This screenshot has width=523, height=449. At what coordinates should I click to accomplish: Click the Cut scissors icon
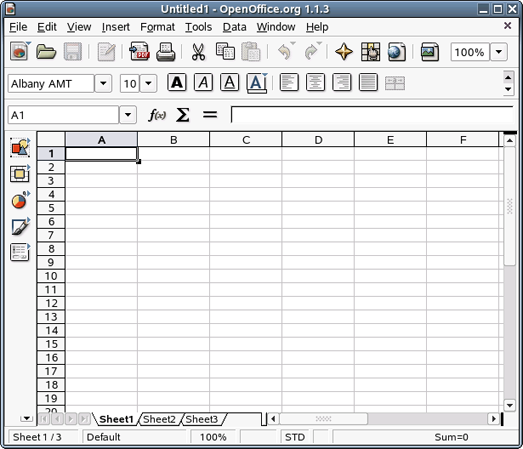click(198, 52)
